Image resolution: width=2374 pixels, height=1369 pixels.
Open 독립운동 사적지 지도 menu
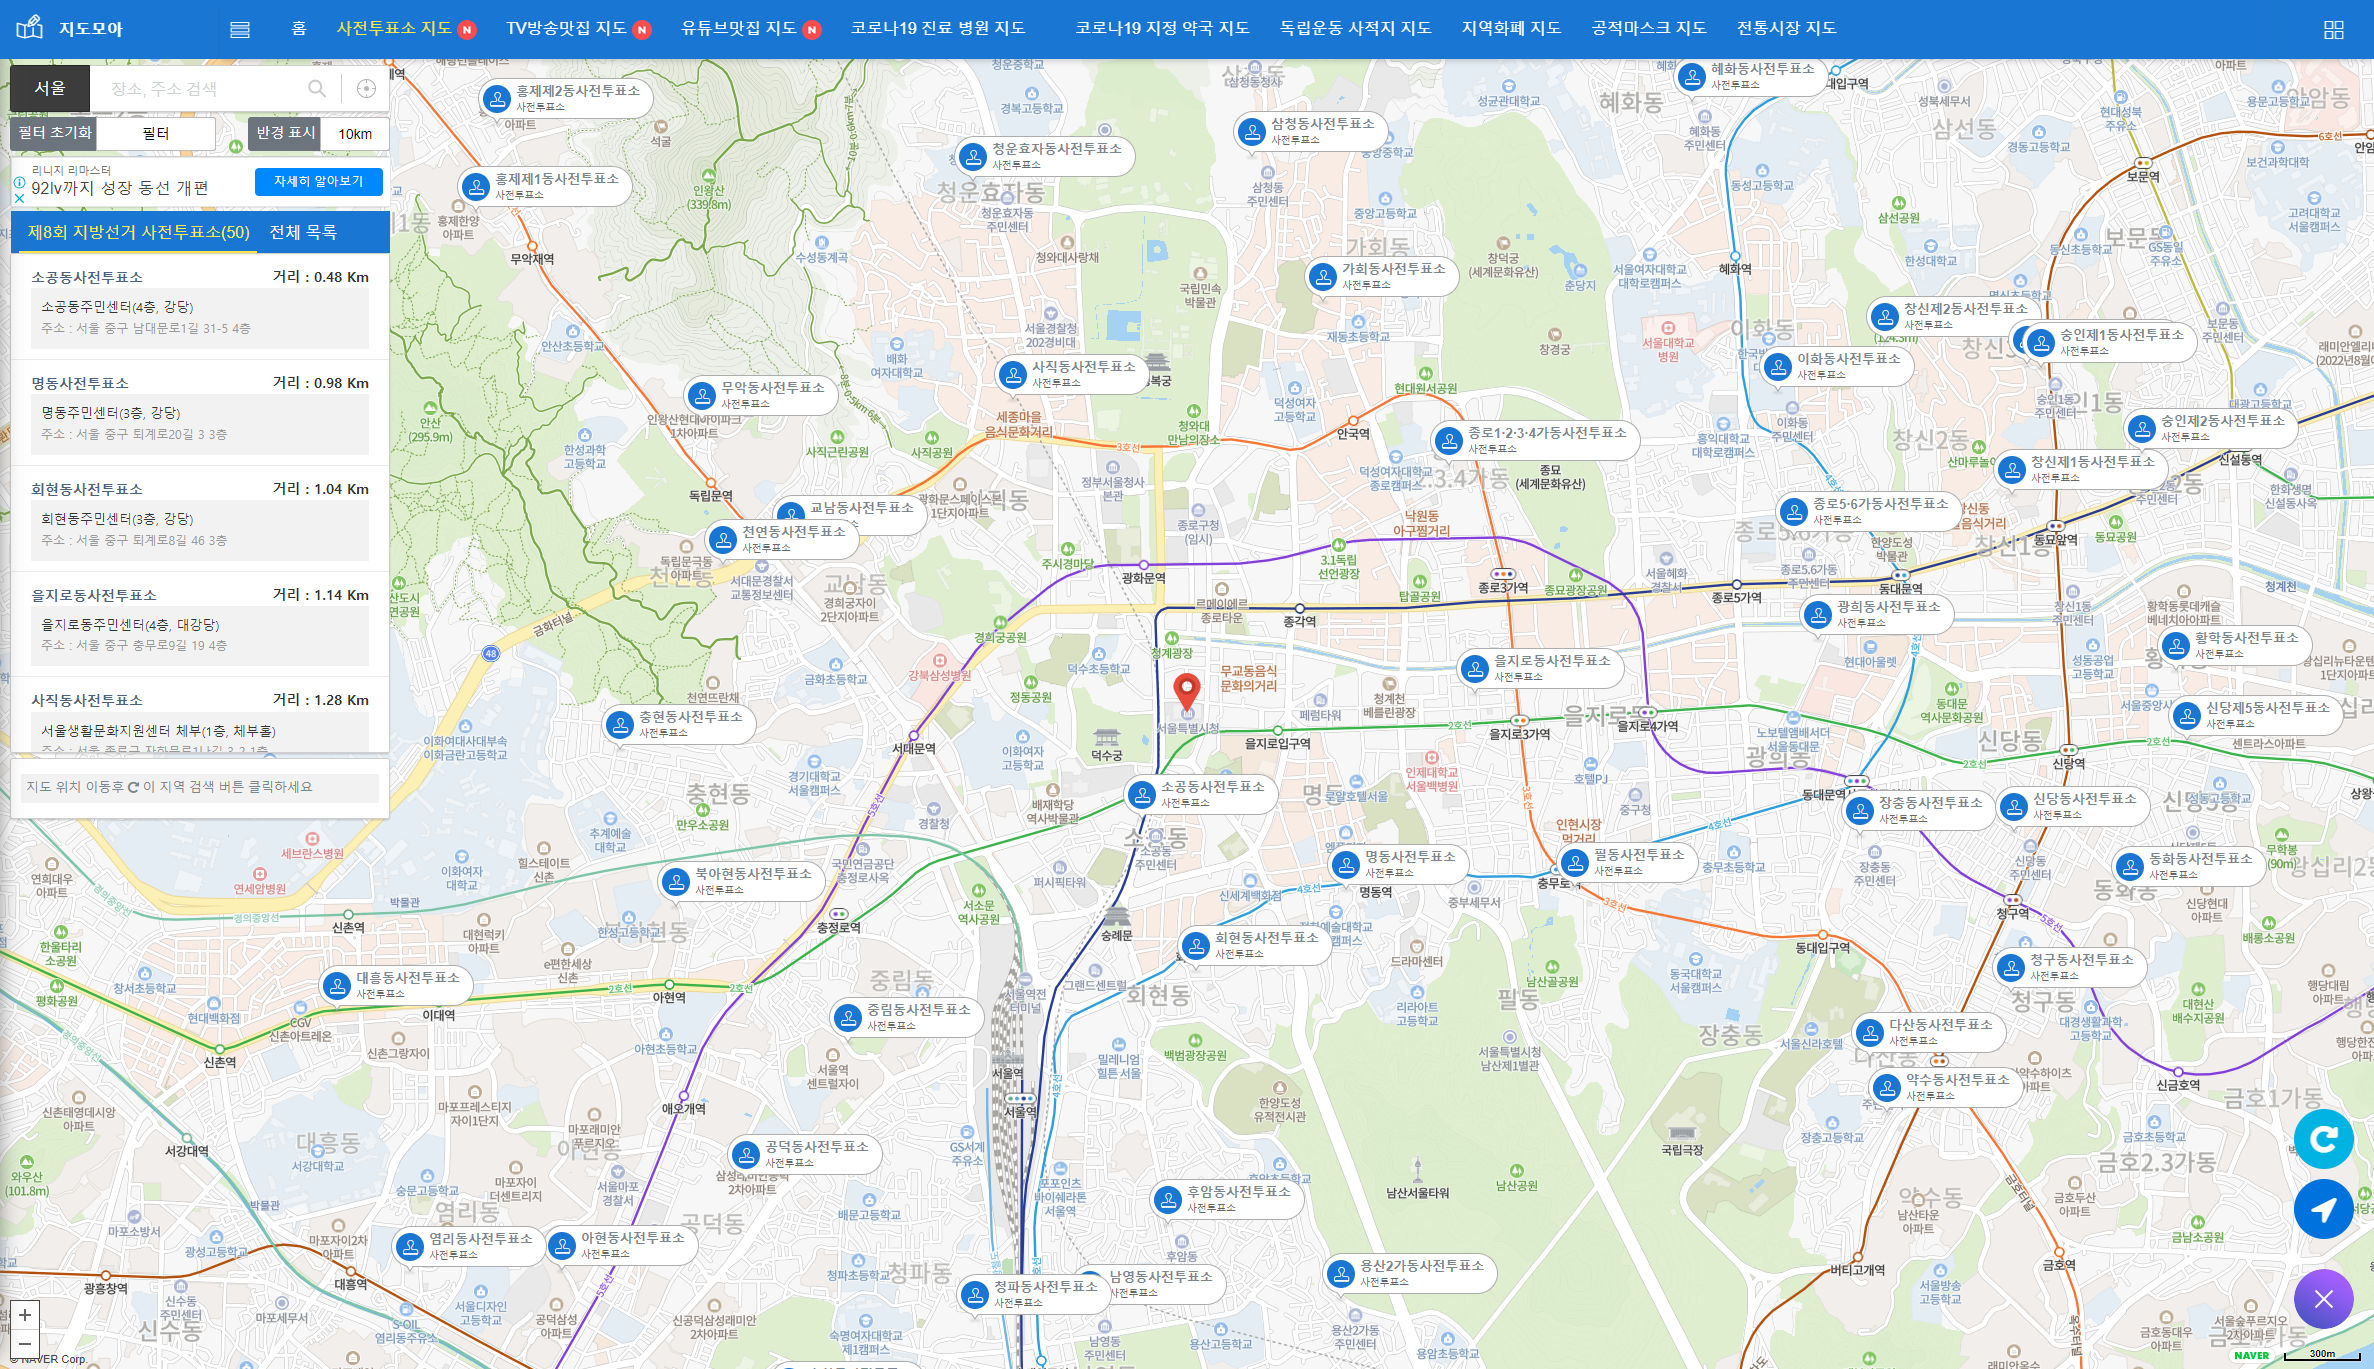1355,28
